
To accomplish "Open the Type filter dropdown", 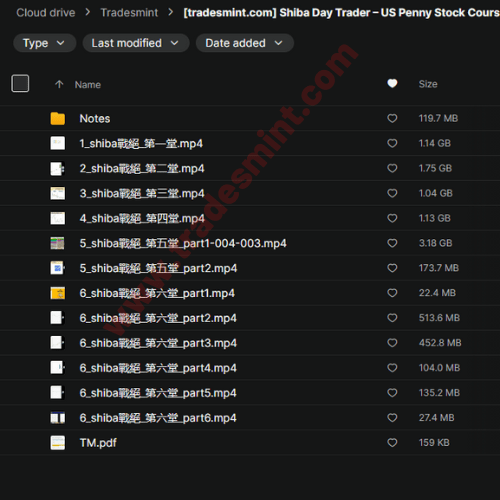I will tap(45, 43).
